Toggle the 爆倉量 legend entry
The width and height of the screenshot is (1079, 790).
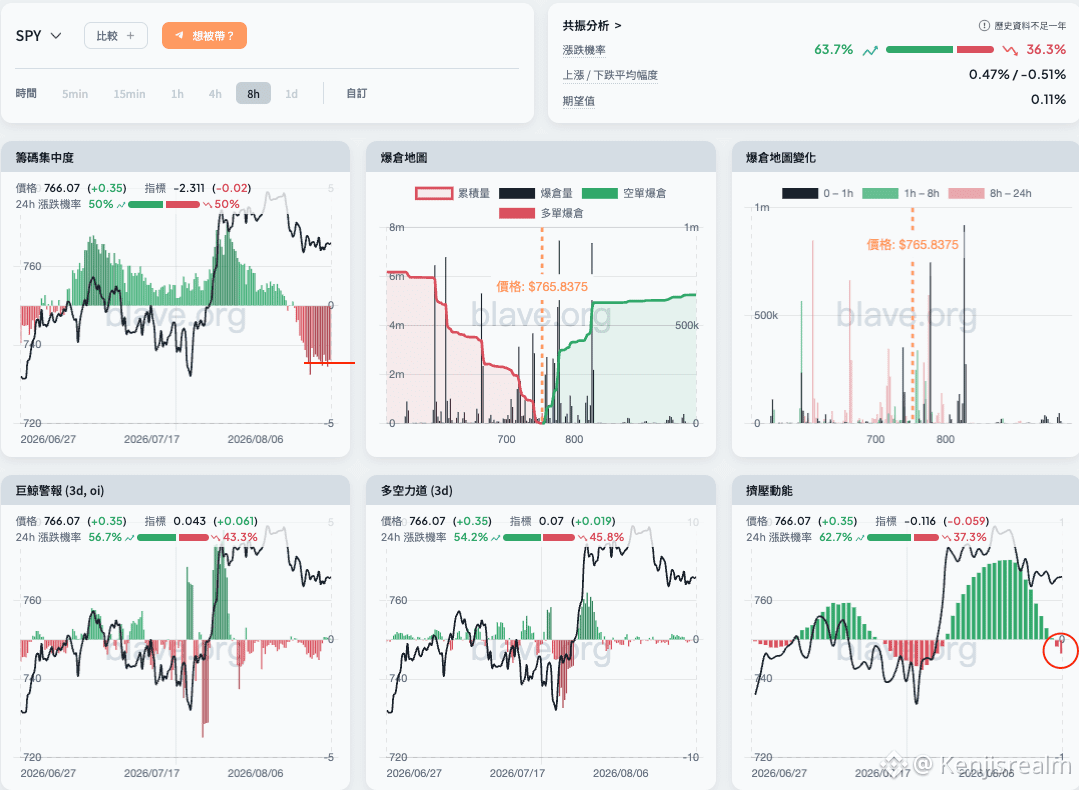pyautogui.click(x=535, y=193)
